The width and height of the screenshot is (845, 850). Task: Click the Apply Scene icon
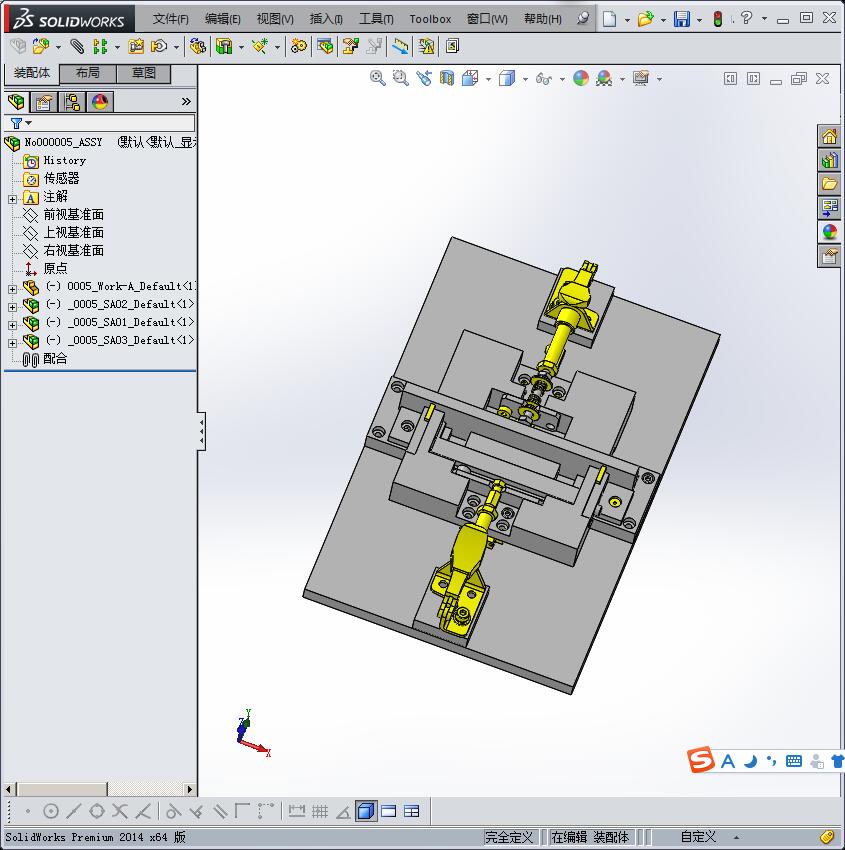coord(604,79)
